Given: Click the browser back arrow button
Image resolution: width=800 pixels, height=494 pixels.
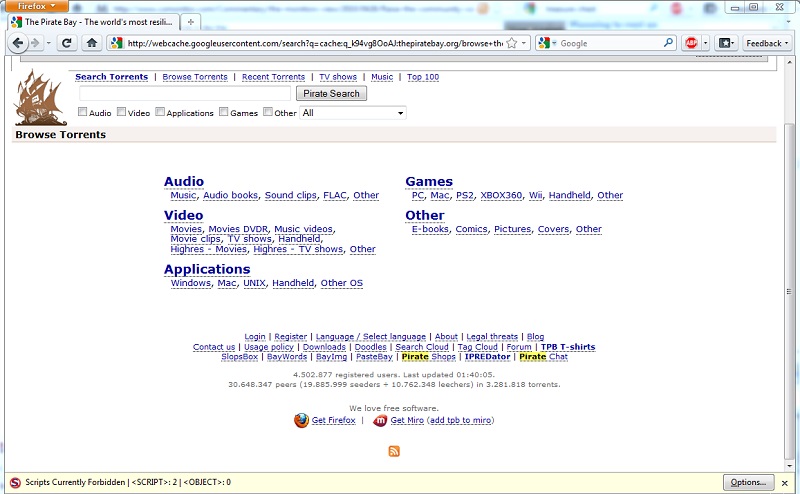Looking at the screenshot, I should (x=18, y=43).
